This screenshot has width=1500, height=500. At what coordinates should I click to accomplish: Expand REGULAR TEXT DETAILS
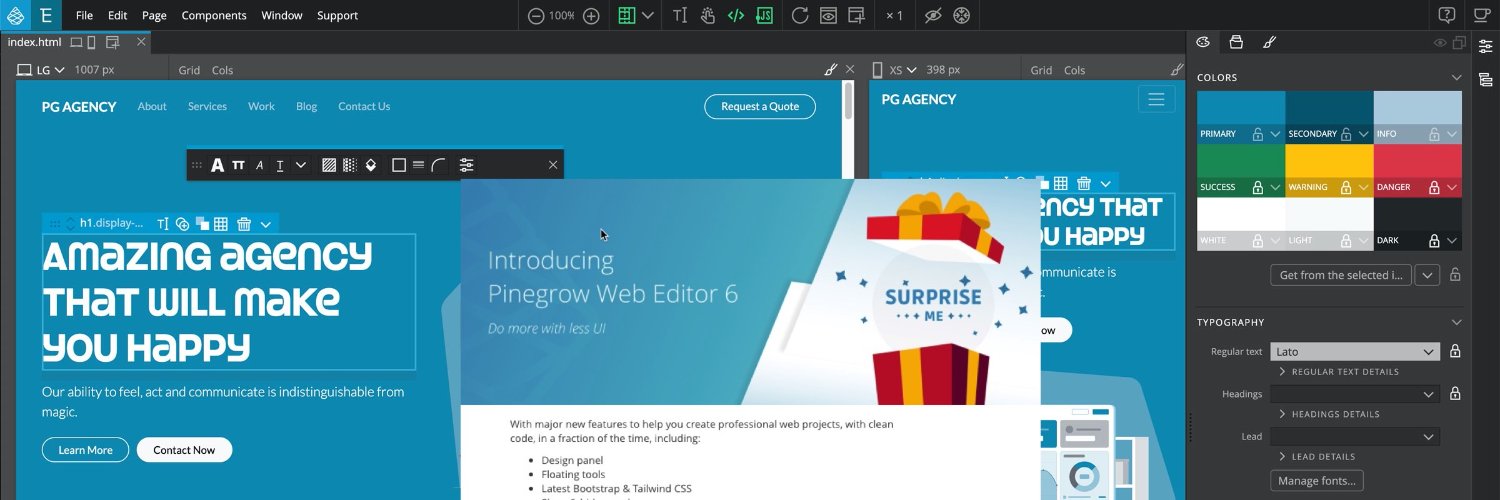(x=1339, y=372)
